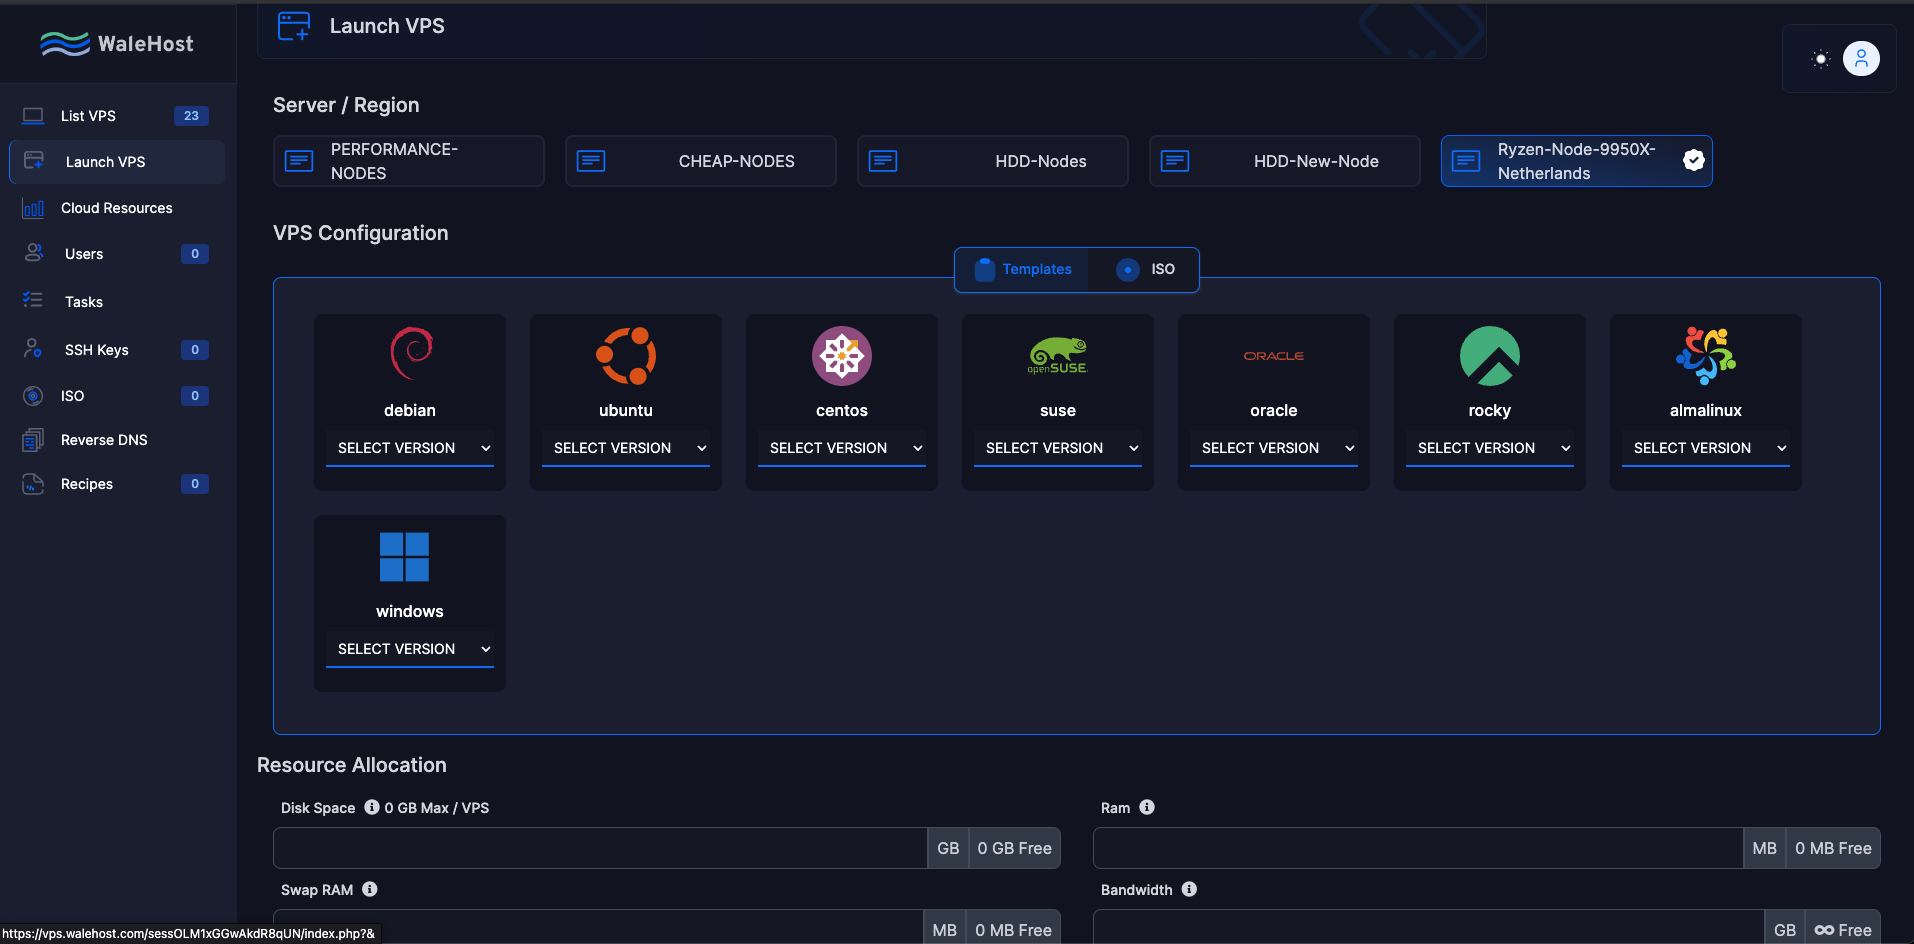Click the Launch VPS header icon
The width and height of the screenshot is (1914, 944).
[x=294, y=26]
